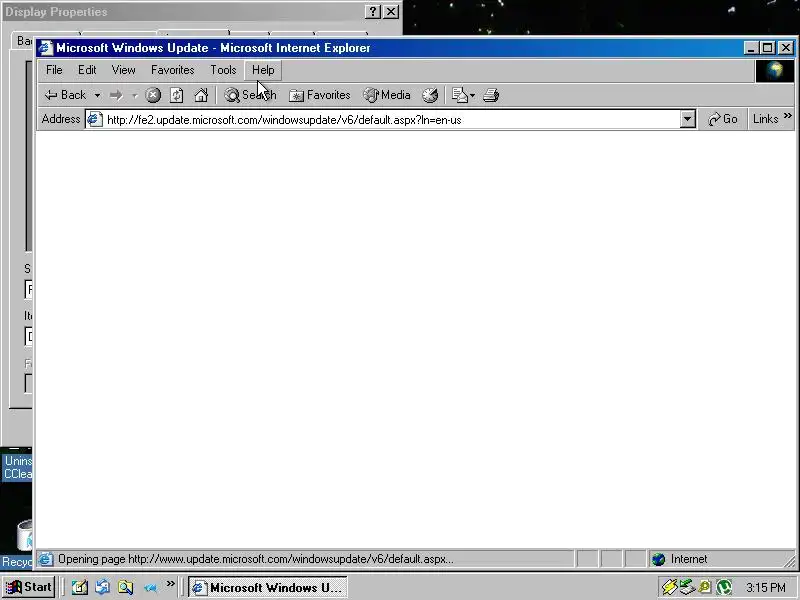
Task: Open the Back history dropdown arrow
Action: point(97,95)
